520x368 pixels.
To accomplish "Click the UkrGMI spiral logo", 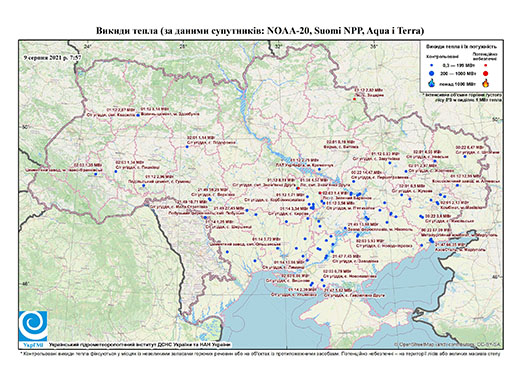I will click(x=33, y=327).
